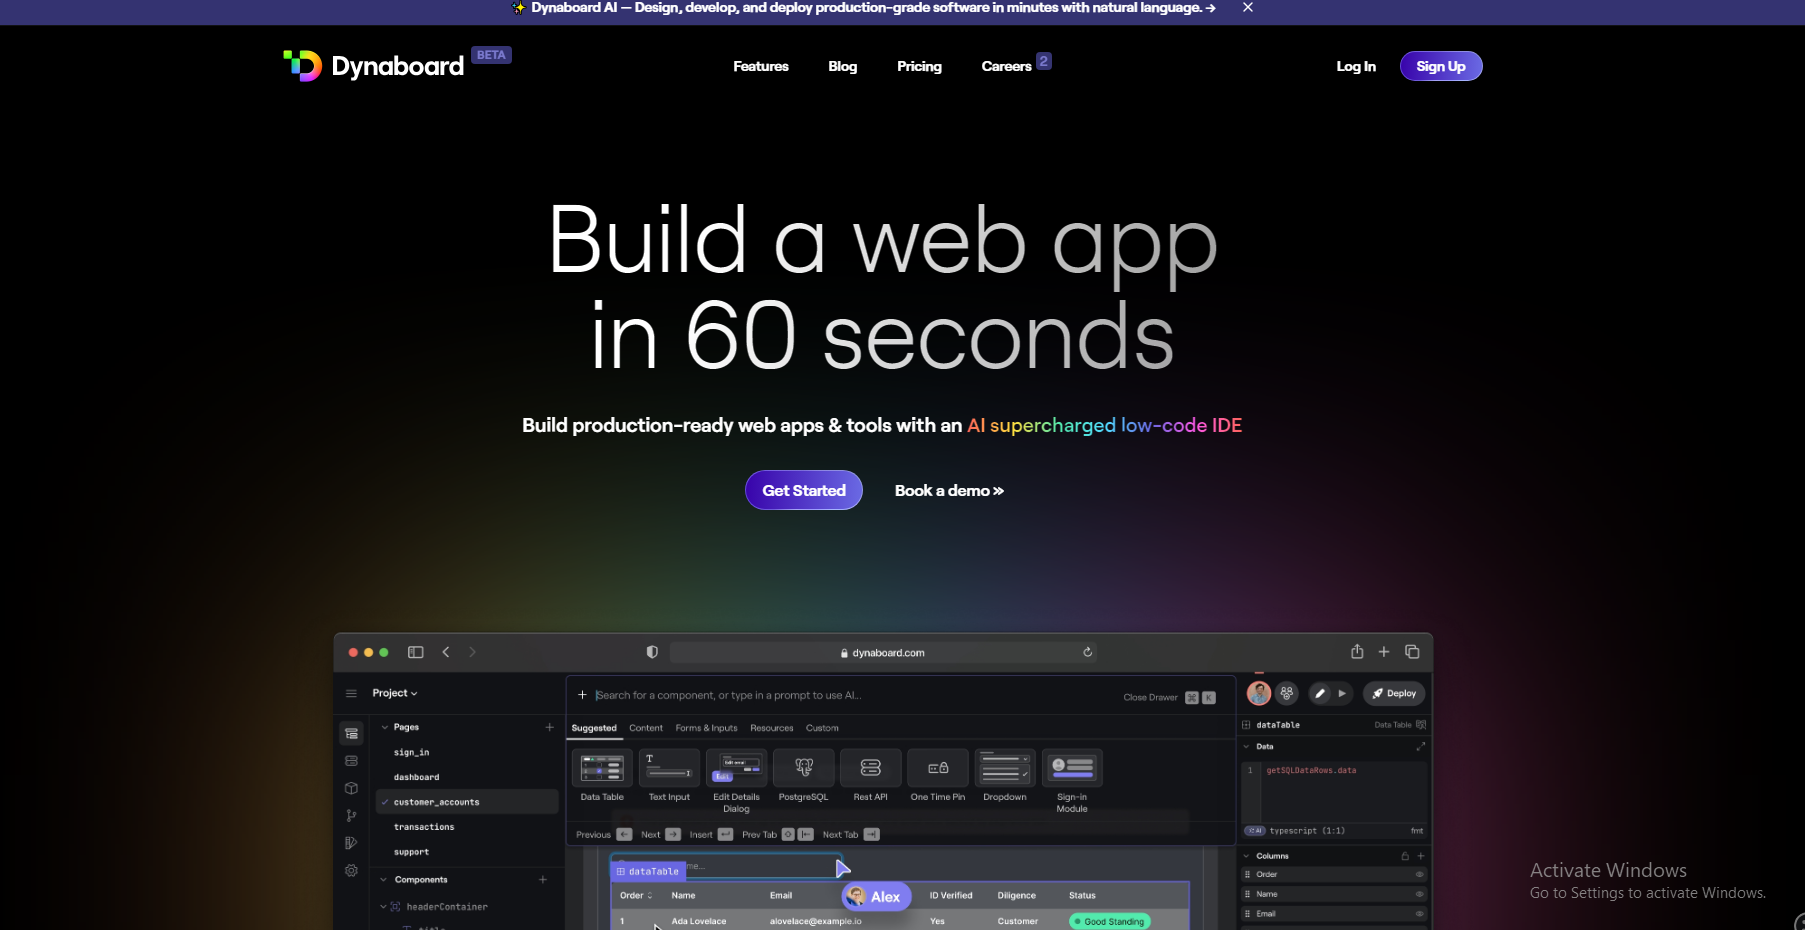
Task: Collapse the Pages section
Action: coord(385,727)
